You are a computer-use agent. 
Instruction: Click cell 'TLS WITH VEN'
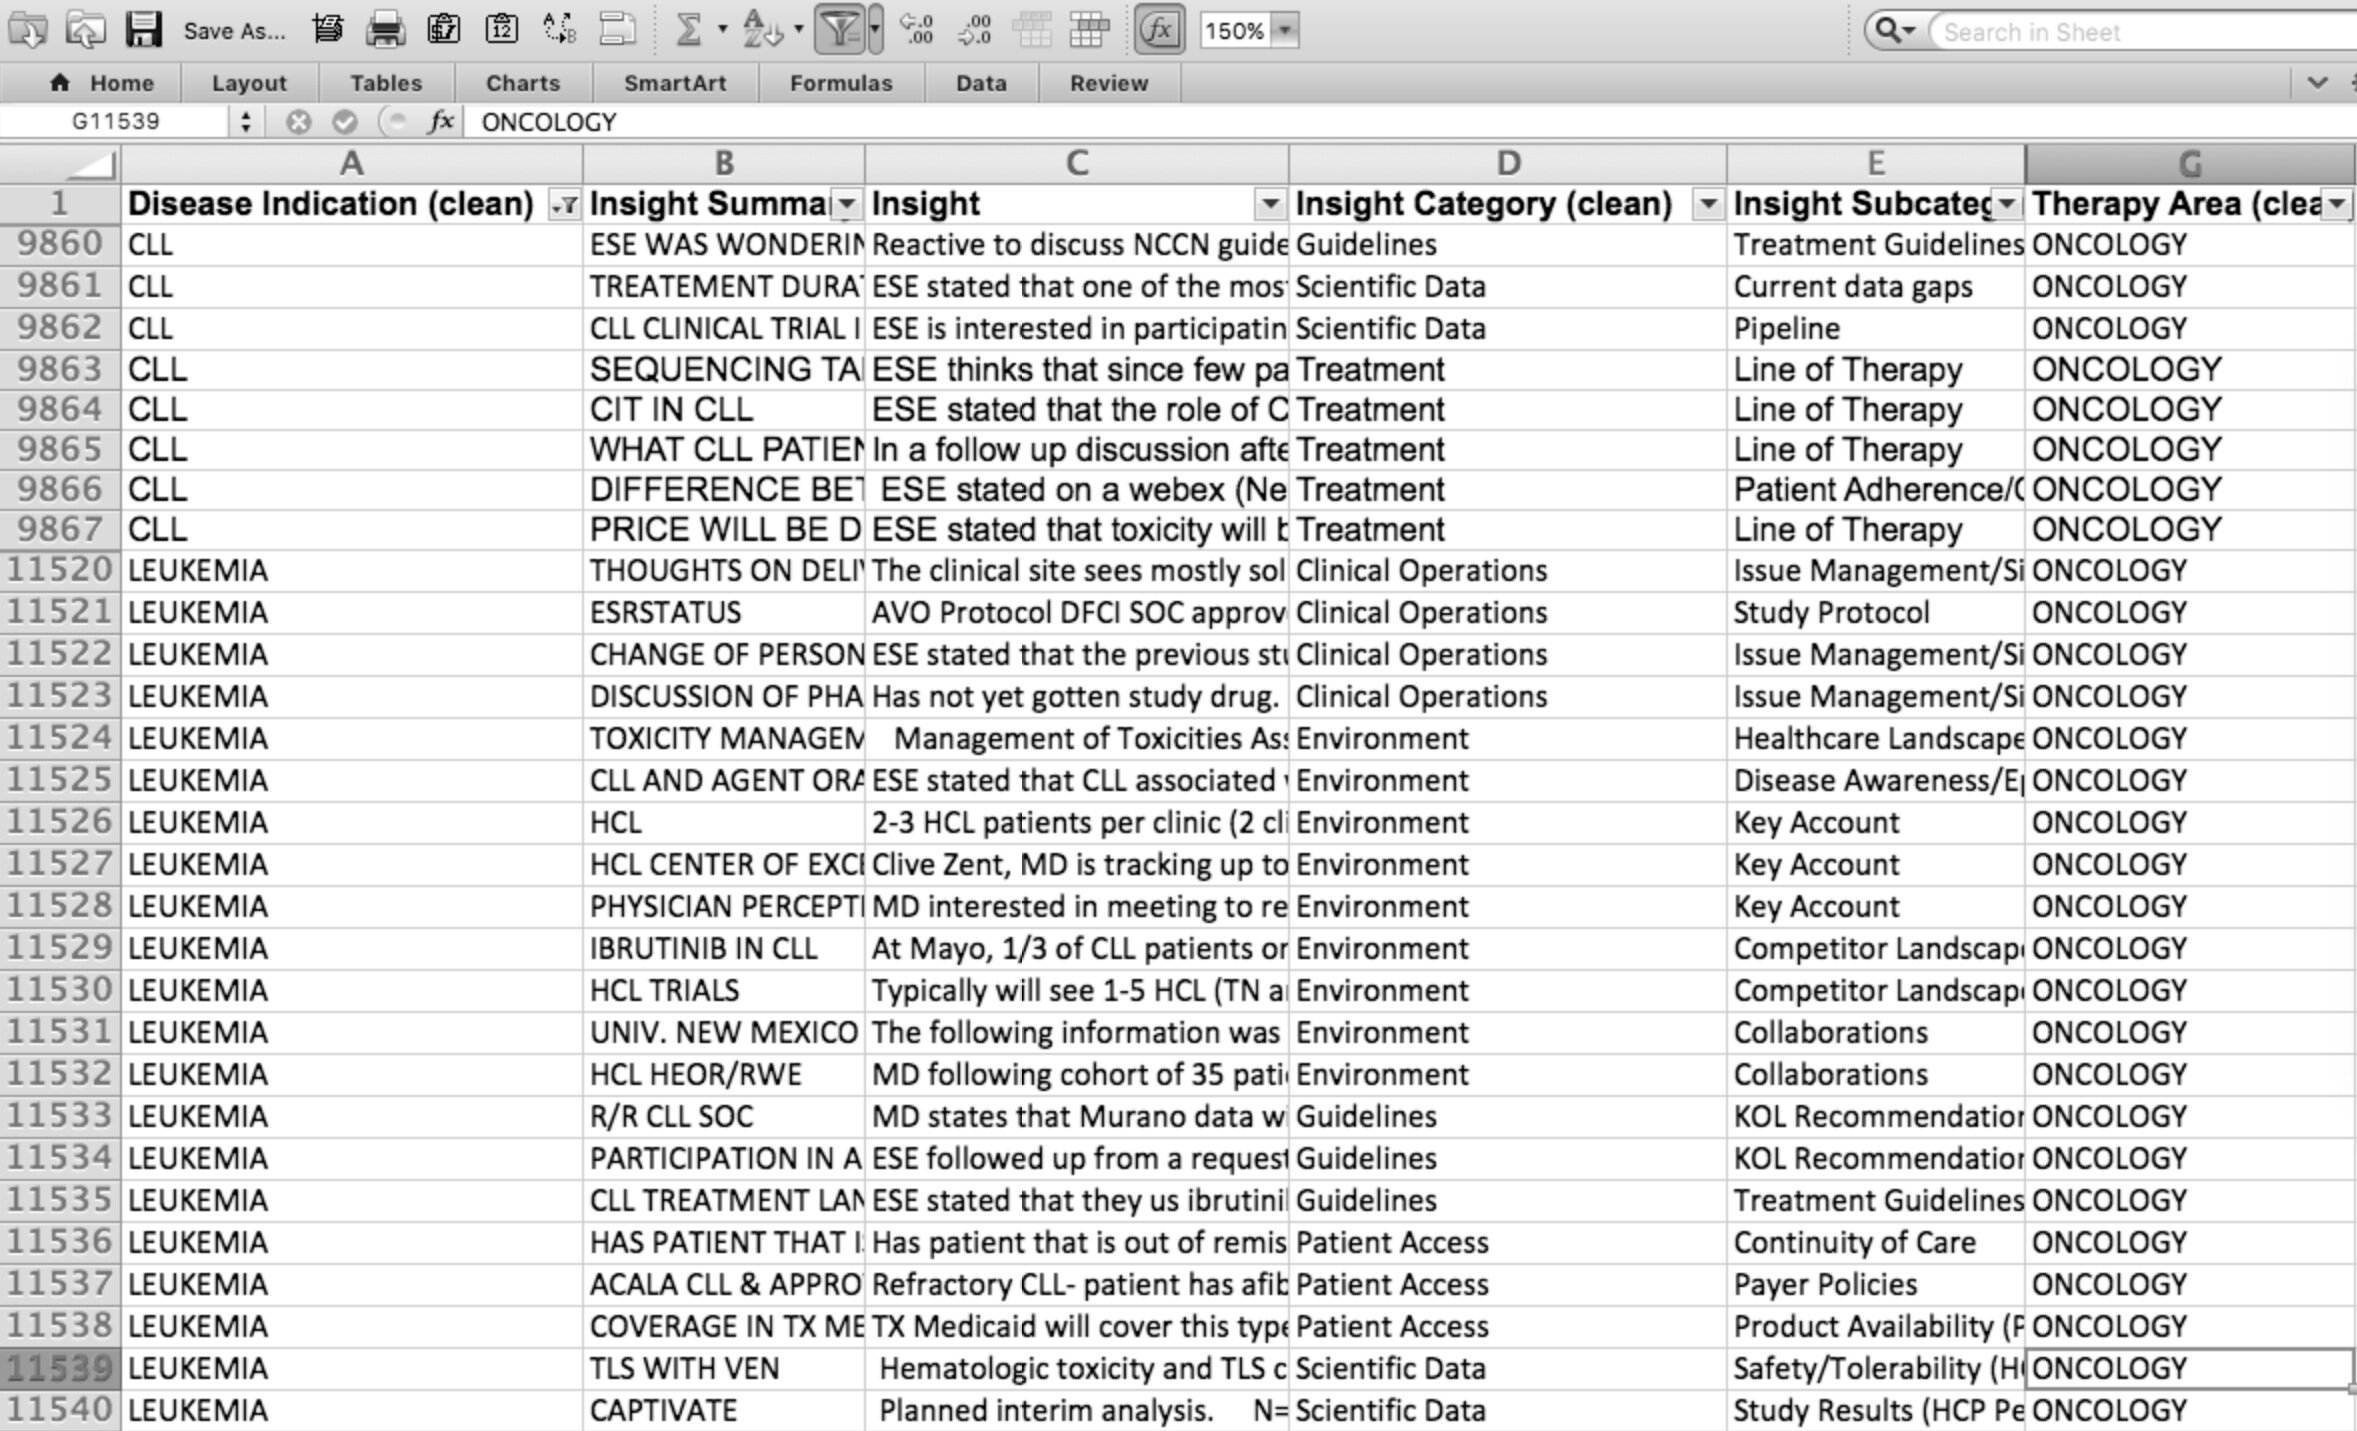724,1368
